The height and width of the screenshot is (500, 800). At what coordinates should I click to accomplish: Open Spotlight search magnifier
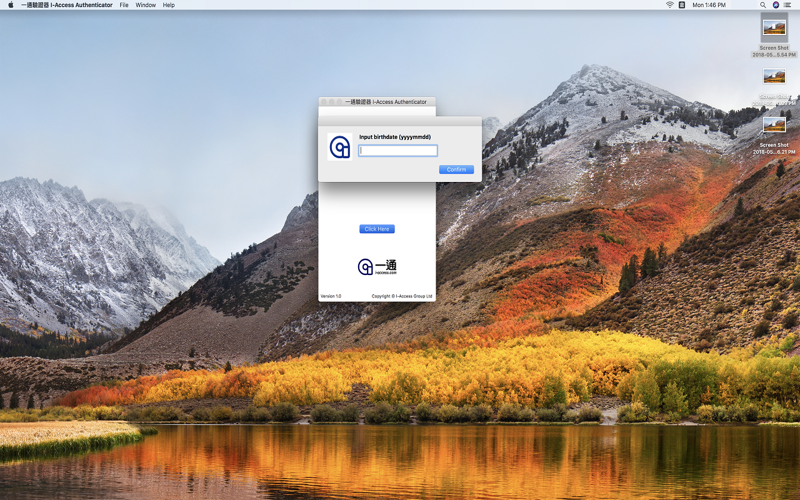pyautogui.click(x=763, y=5)
